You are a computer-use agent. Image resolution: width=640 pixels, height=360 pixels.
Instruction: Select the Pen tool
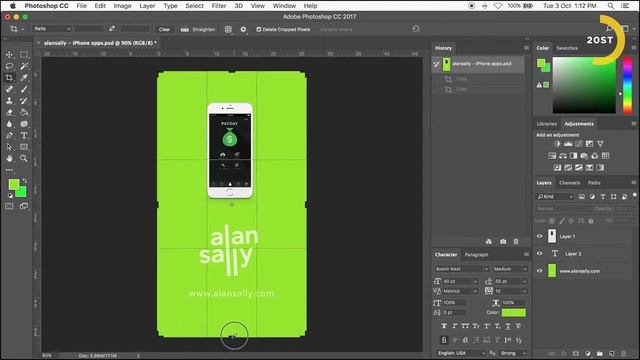click(x=9, y=136)
